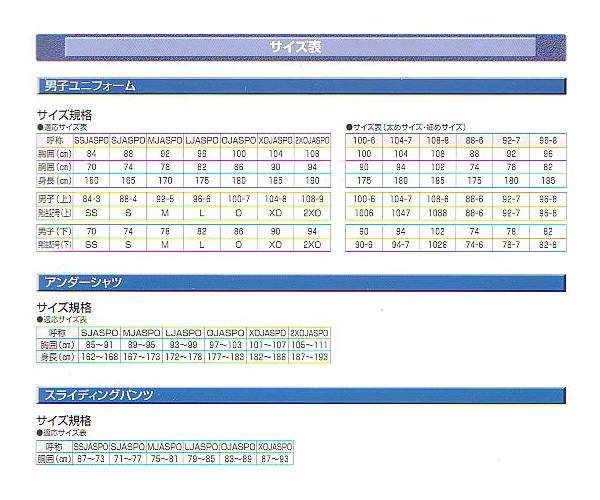Click the 108-9 cell in 男子(上) row
The width and height of the screenshot is (600, 500).
(x=312, y=200)
